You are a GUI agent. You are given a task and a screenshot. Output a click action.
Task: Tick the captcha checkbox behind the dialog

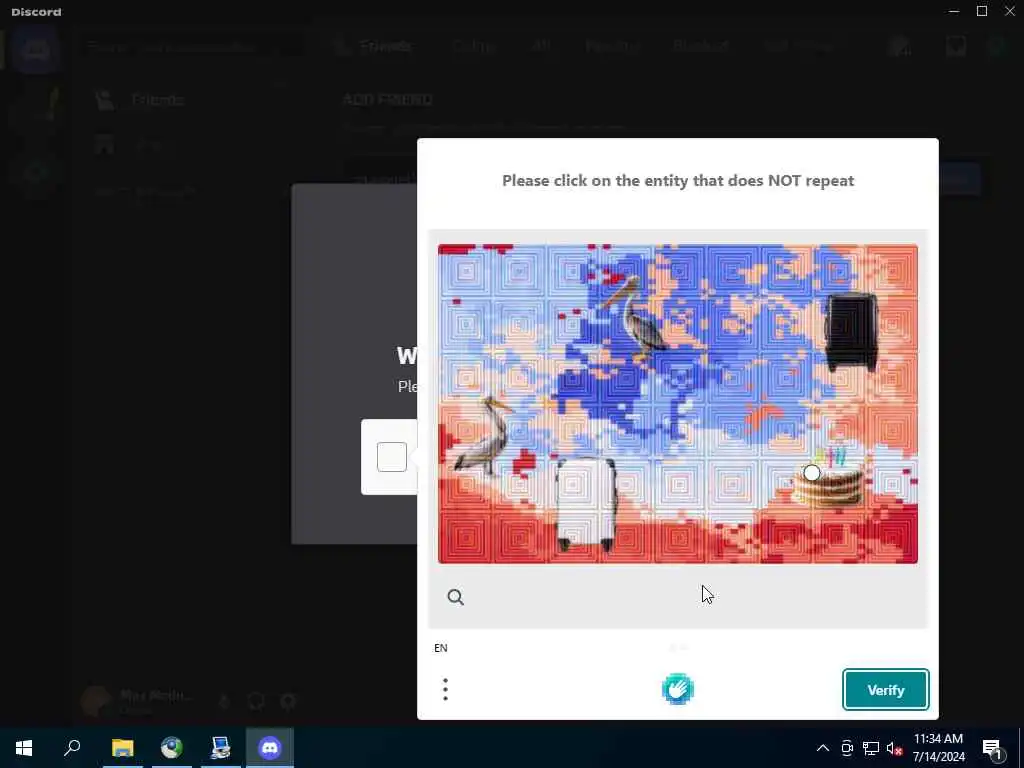(392, 456)
